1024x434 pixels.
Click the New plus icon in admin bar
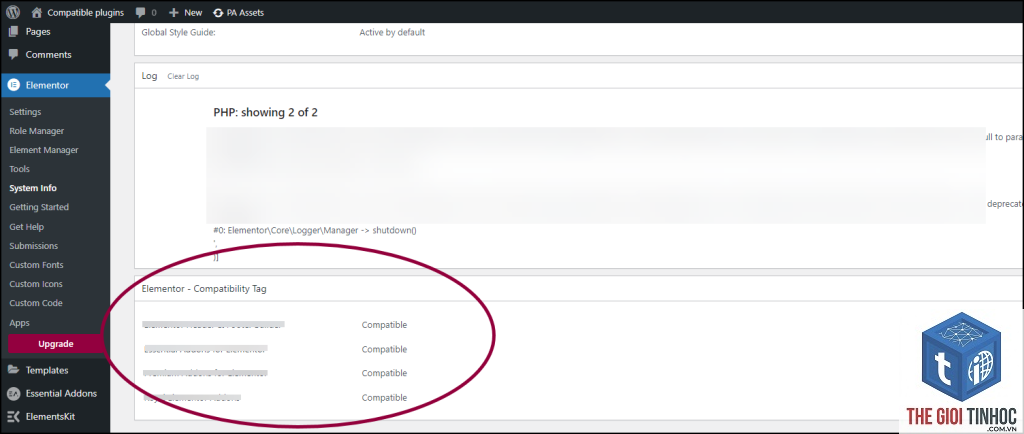click(x=174, y=12)
